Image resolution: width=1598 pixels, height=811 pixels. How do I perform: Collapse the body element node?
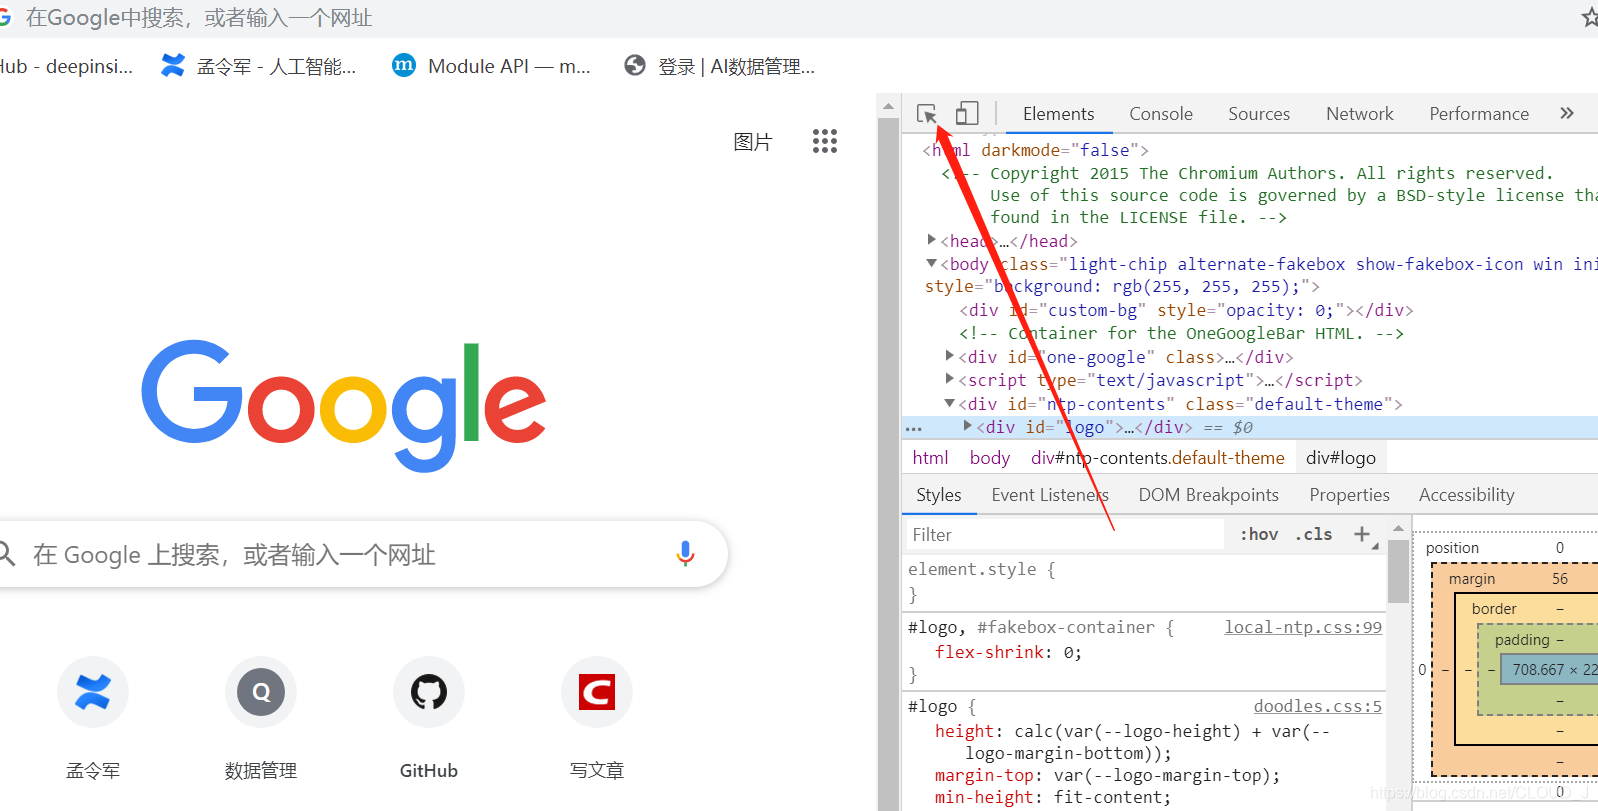point(932,263)
